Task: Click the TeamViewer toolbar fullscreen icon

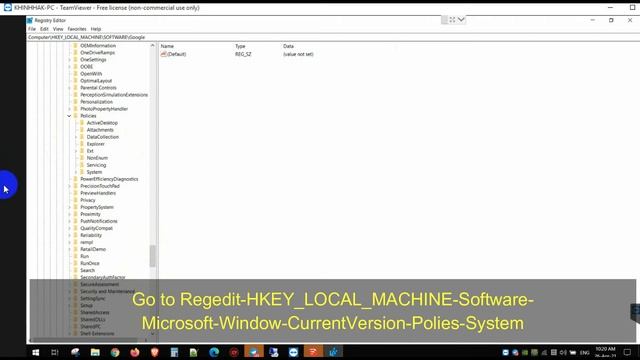Action: click(x=452, y=20)
